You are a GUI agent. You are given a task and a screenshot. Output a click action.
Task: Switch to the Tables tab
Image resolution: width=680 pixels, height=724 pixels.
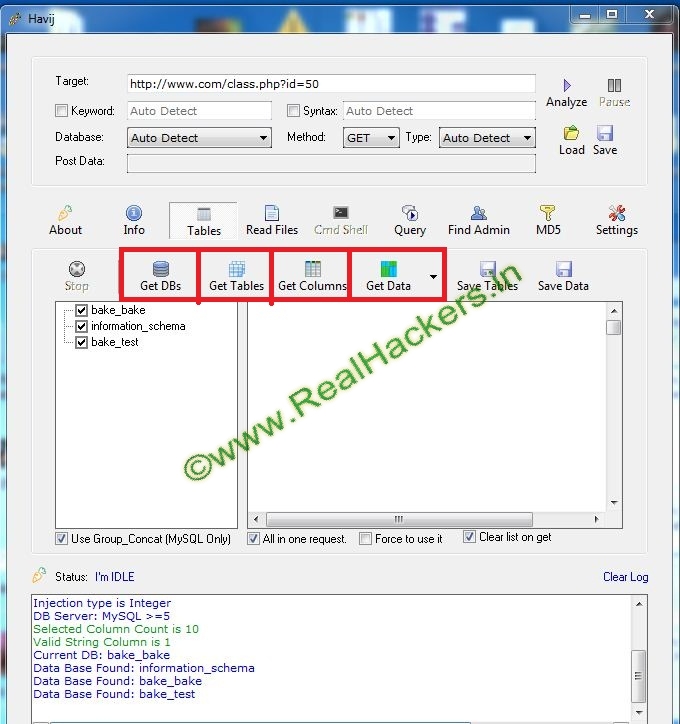[x=204, y=221]
